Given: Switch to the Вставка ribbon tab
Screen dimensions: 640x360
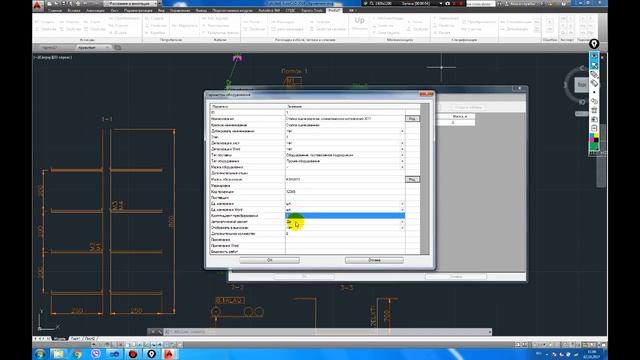Looking at the screenshot, I should click(x=74, y=11).
